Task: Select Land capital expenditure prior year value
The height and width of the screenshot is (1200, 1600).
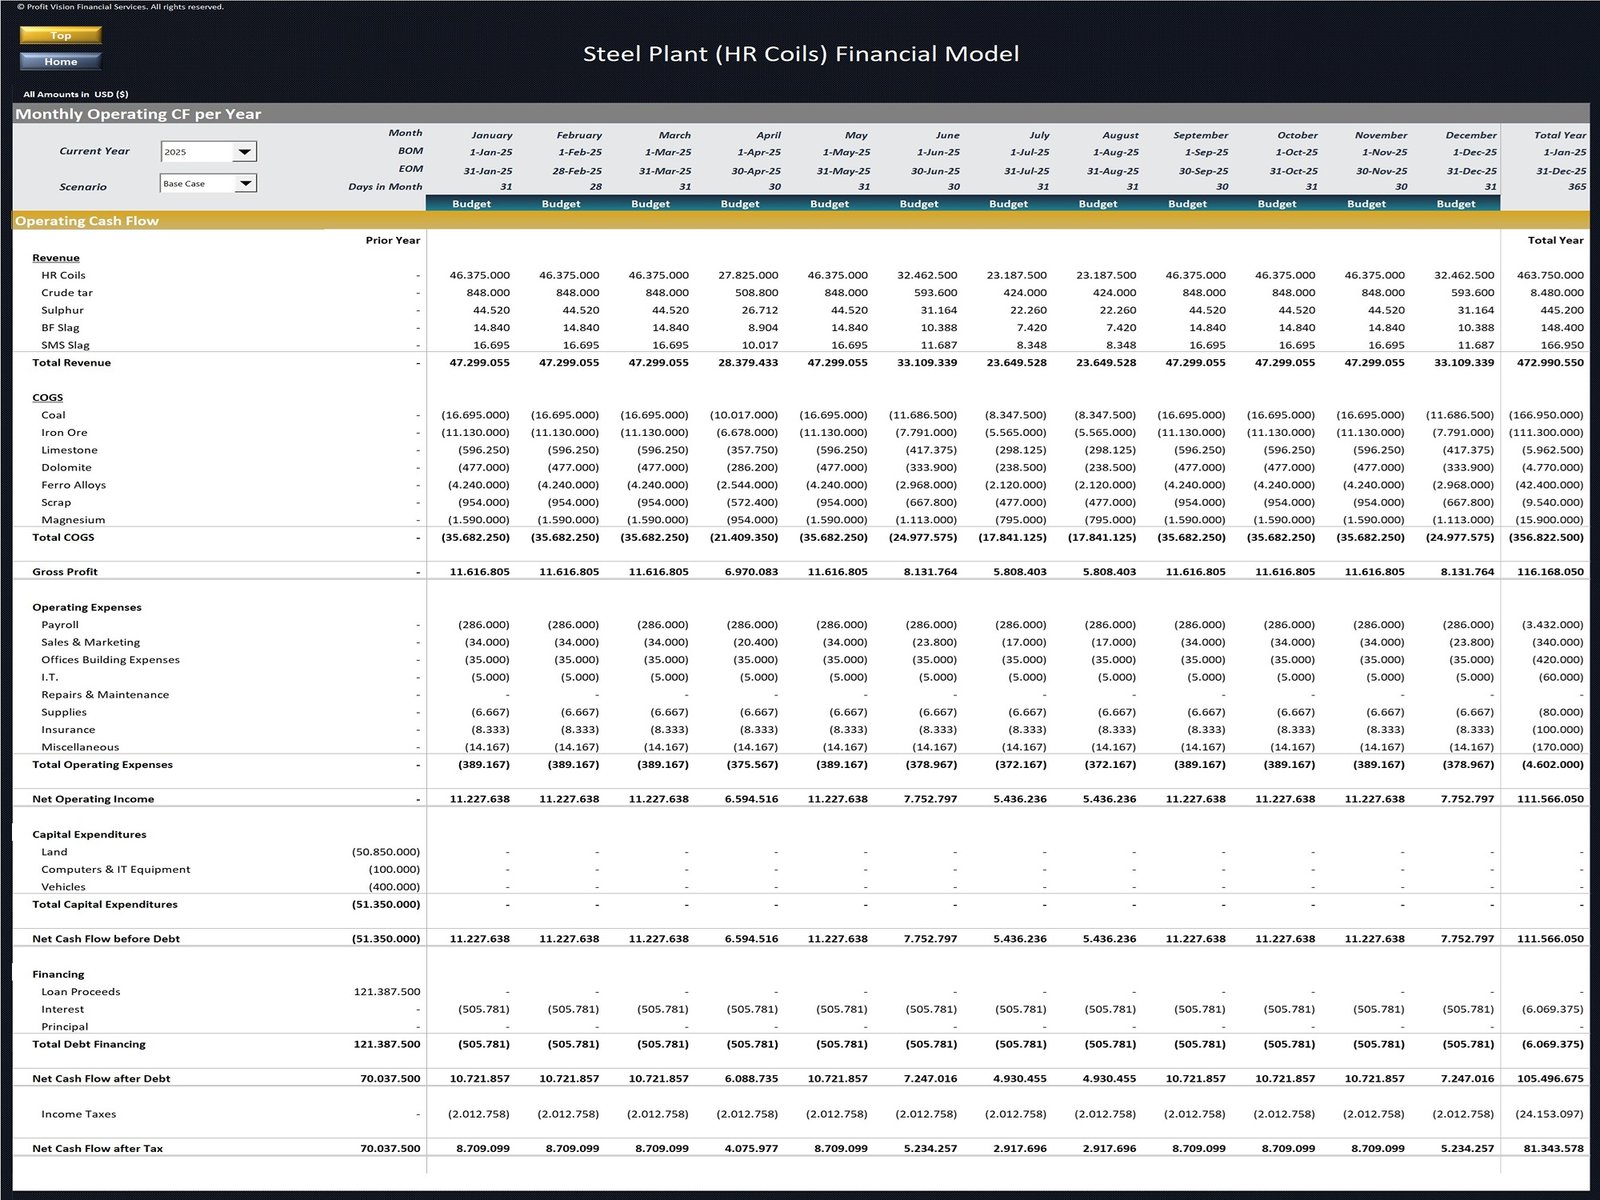Action: click(386, 852)
